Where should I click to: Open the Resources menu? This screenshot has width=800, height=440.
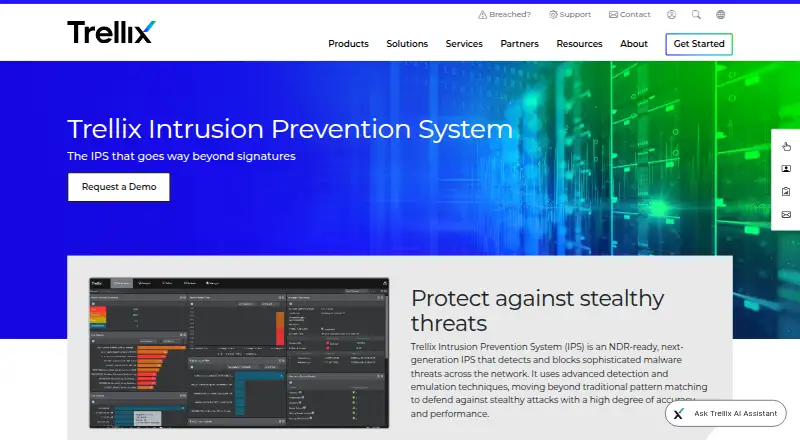(579, 44)
